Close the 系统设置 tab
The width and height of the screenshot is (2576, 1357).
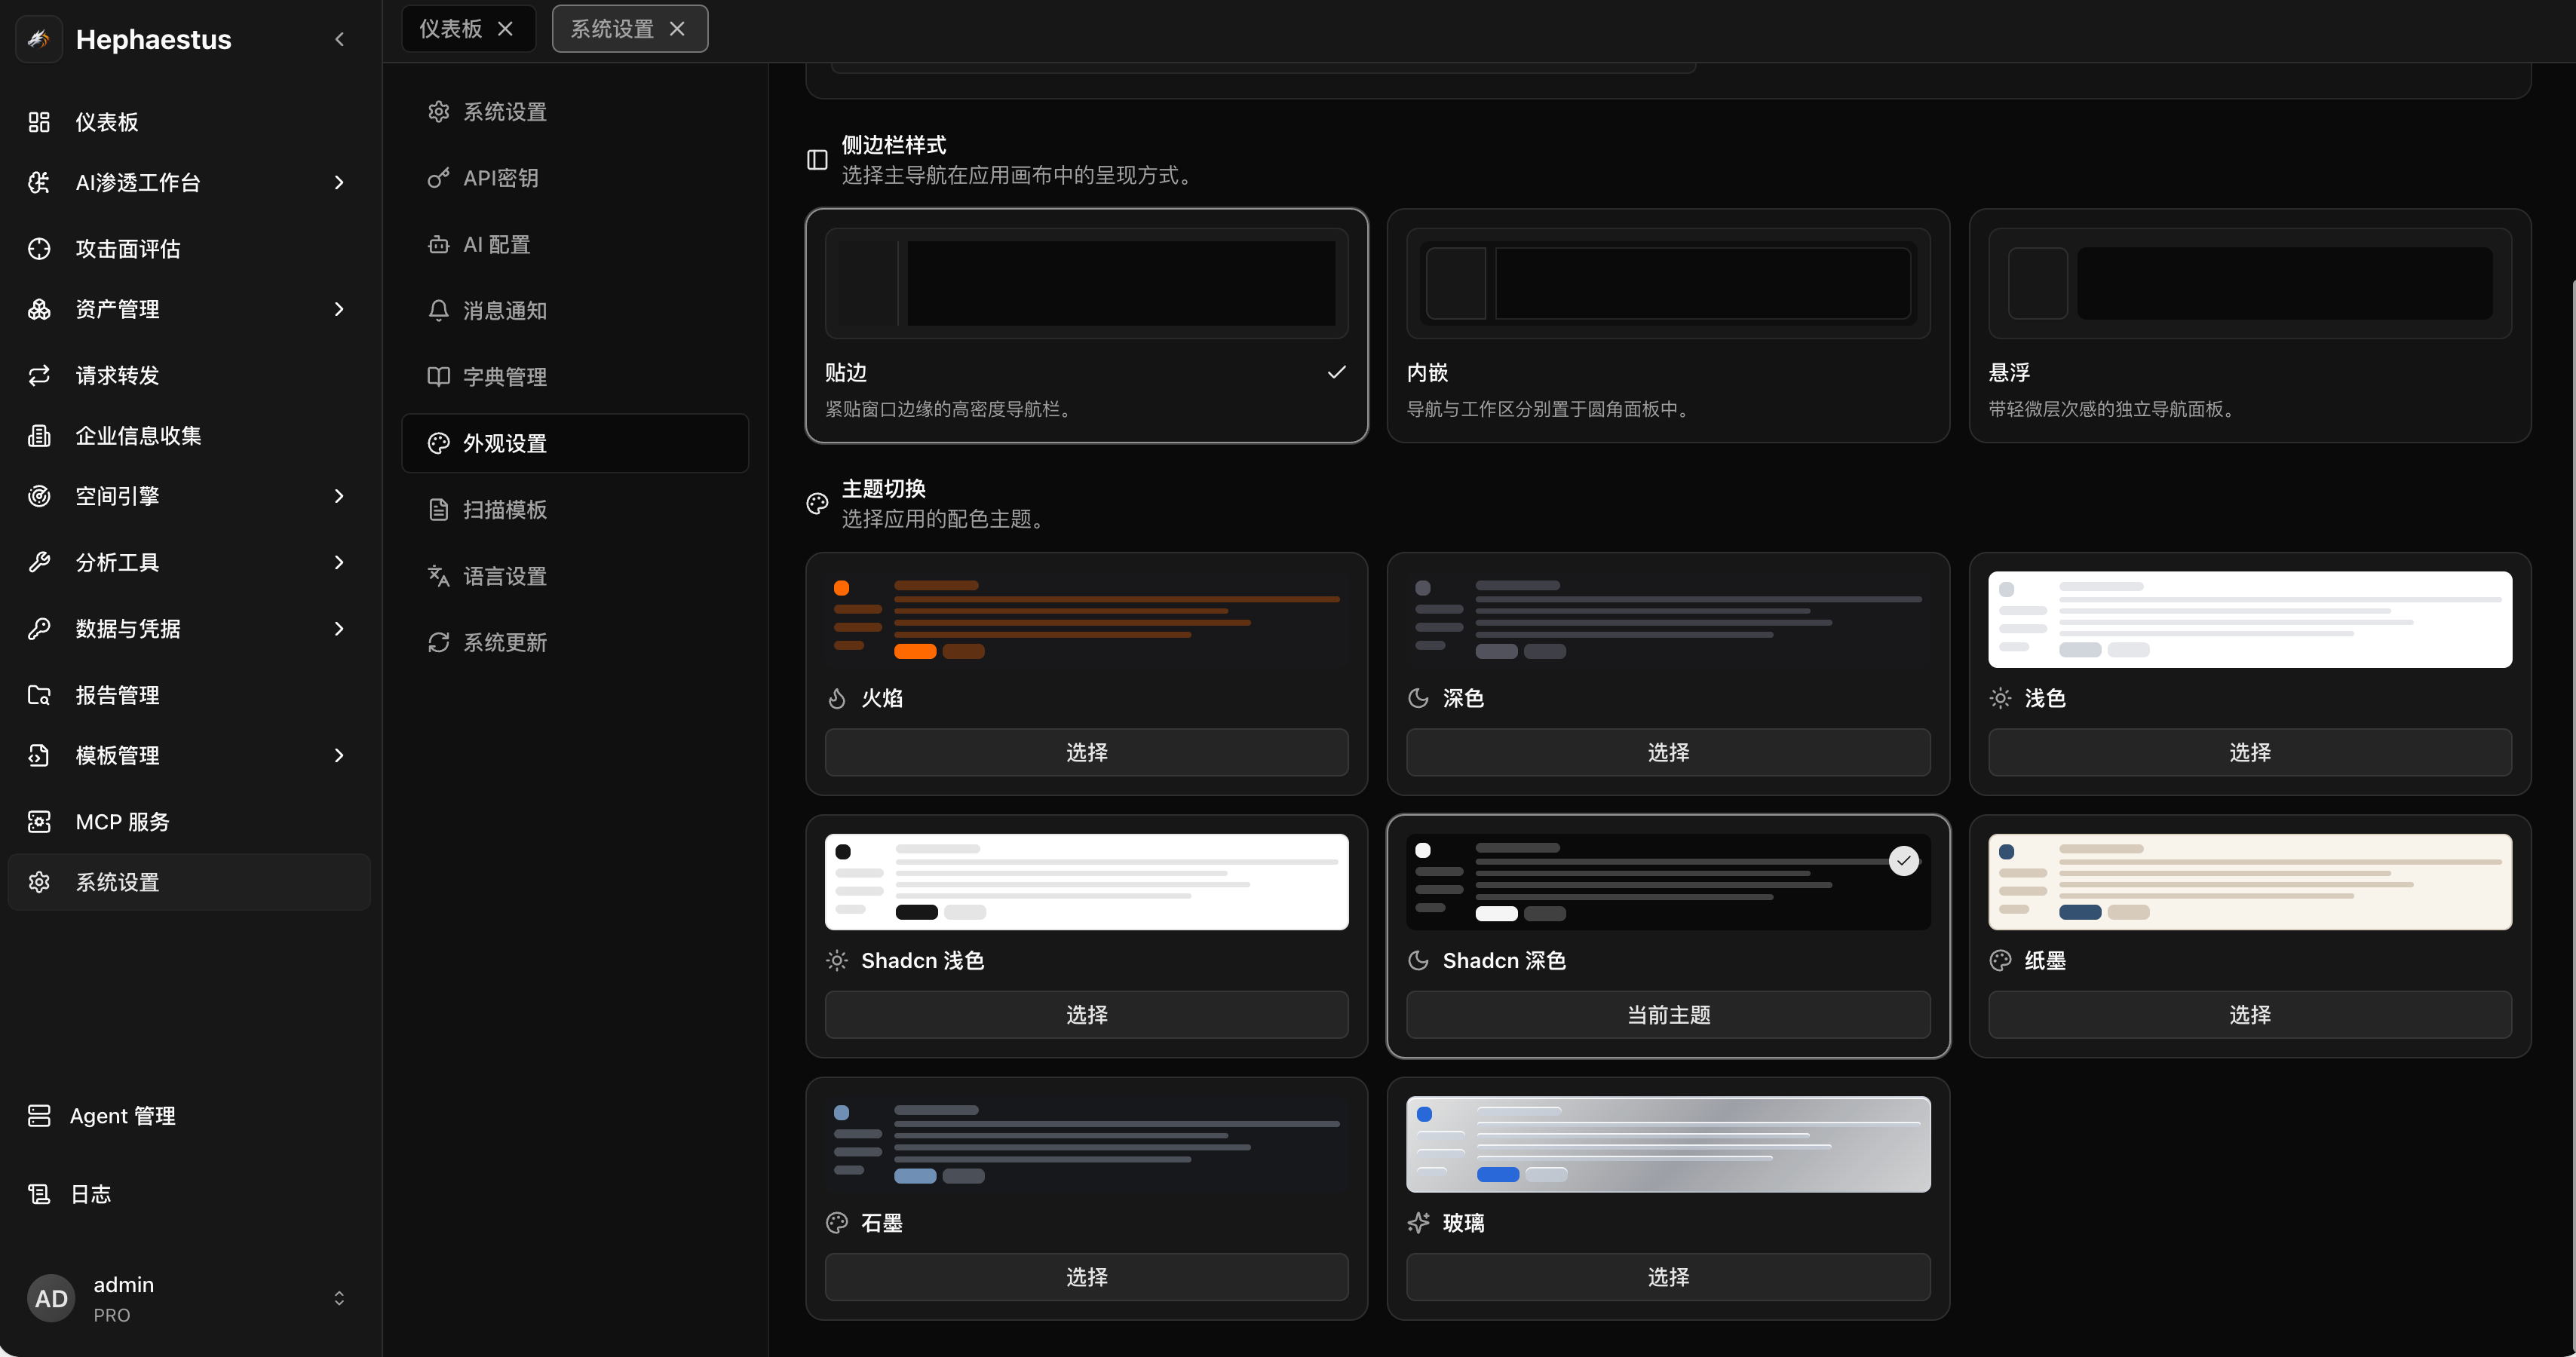677,29
